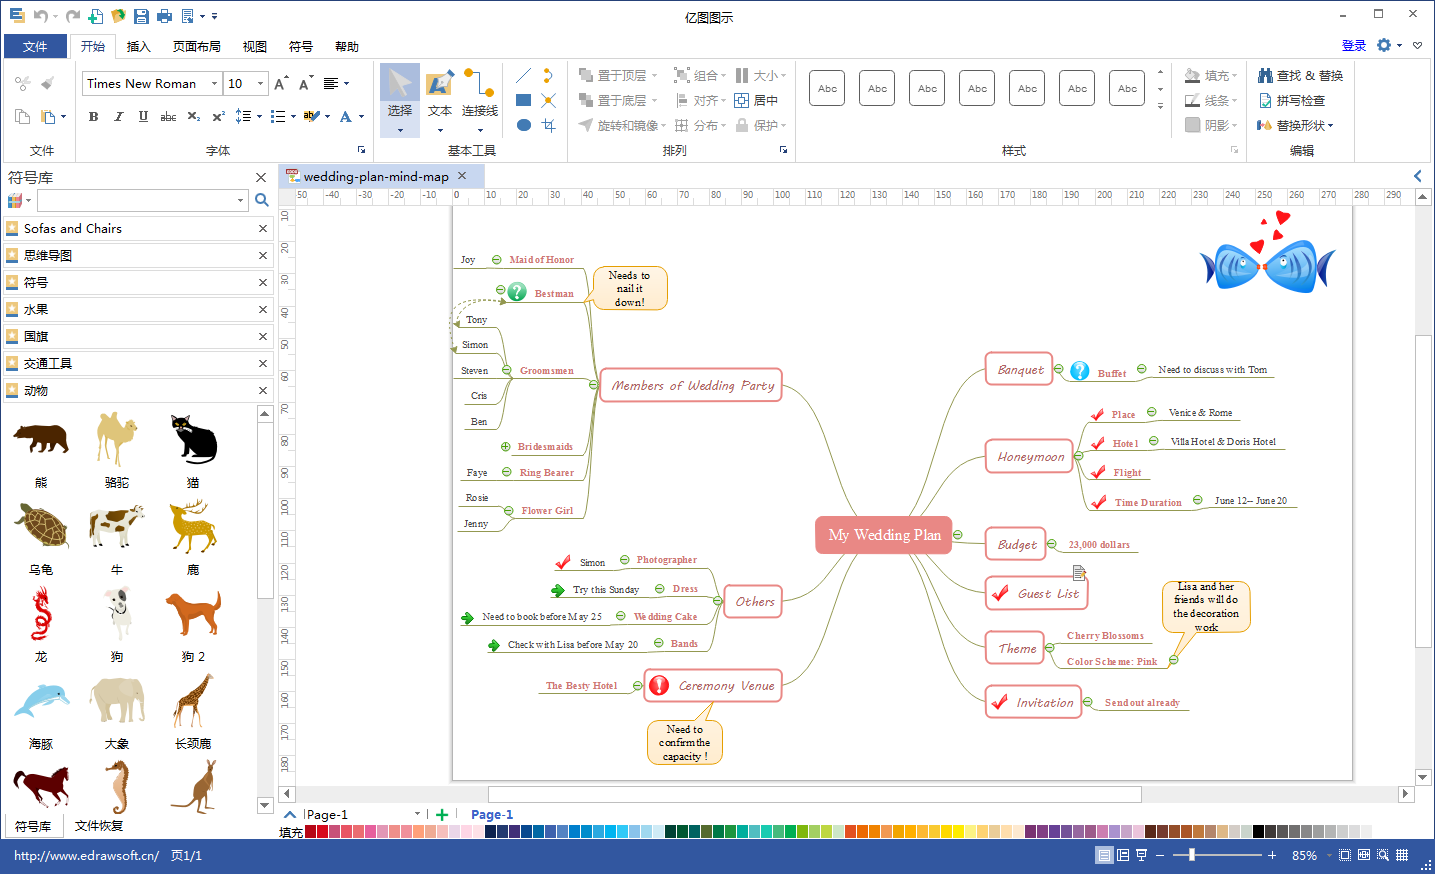The height and width of the screenshot is (874, 1435).
Task: Open the Times New Roman font dropdown
Action: pyautogui.click(x=214, y=83)
